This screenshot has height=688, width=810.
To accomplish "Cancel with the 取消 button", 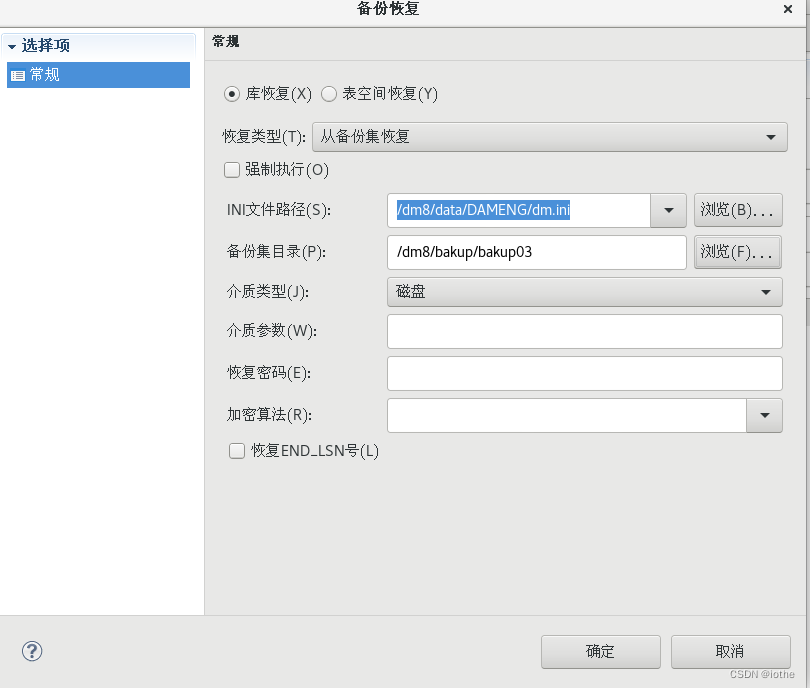I will [730, 652].
